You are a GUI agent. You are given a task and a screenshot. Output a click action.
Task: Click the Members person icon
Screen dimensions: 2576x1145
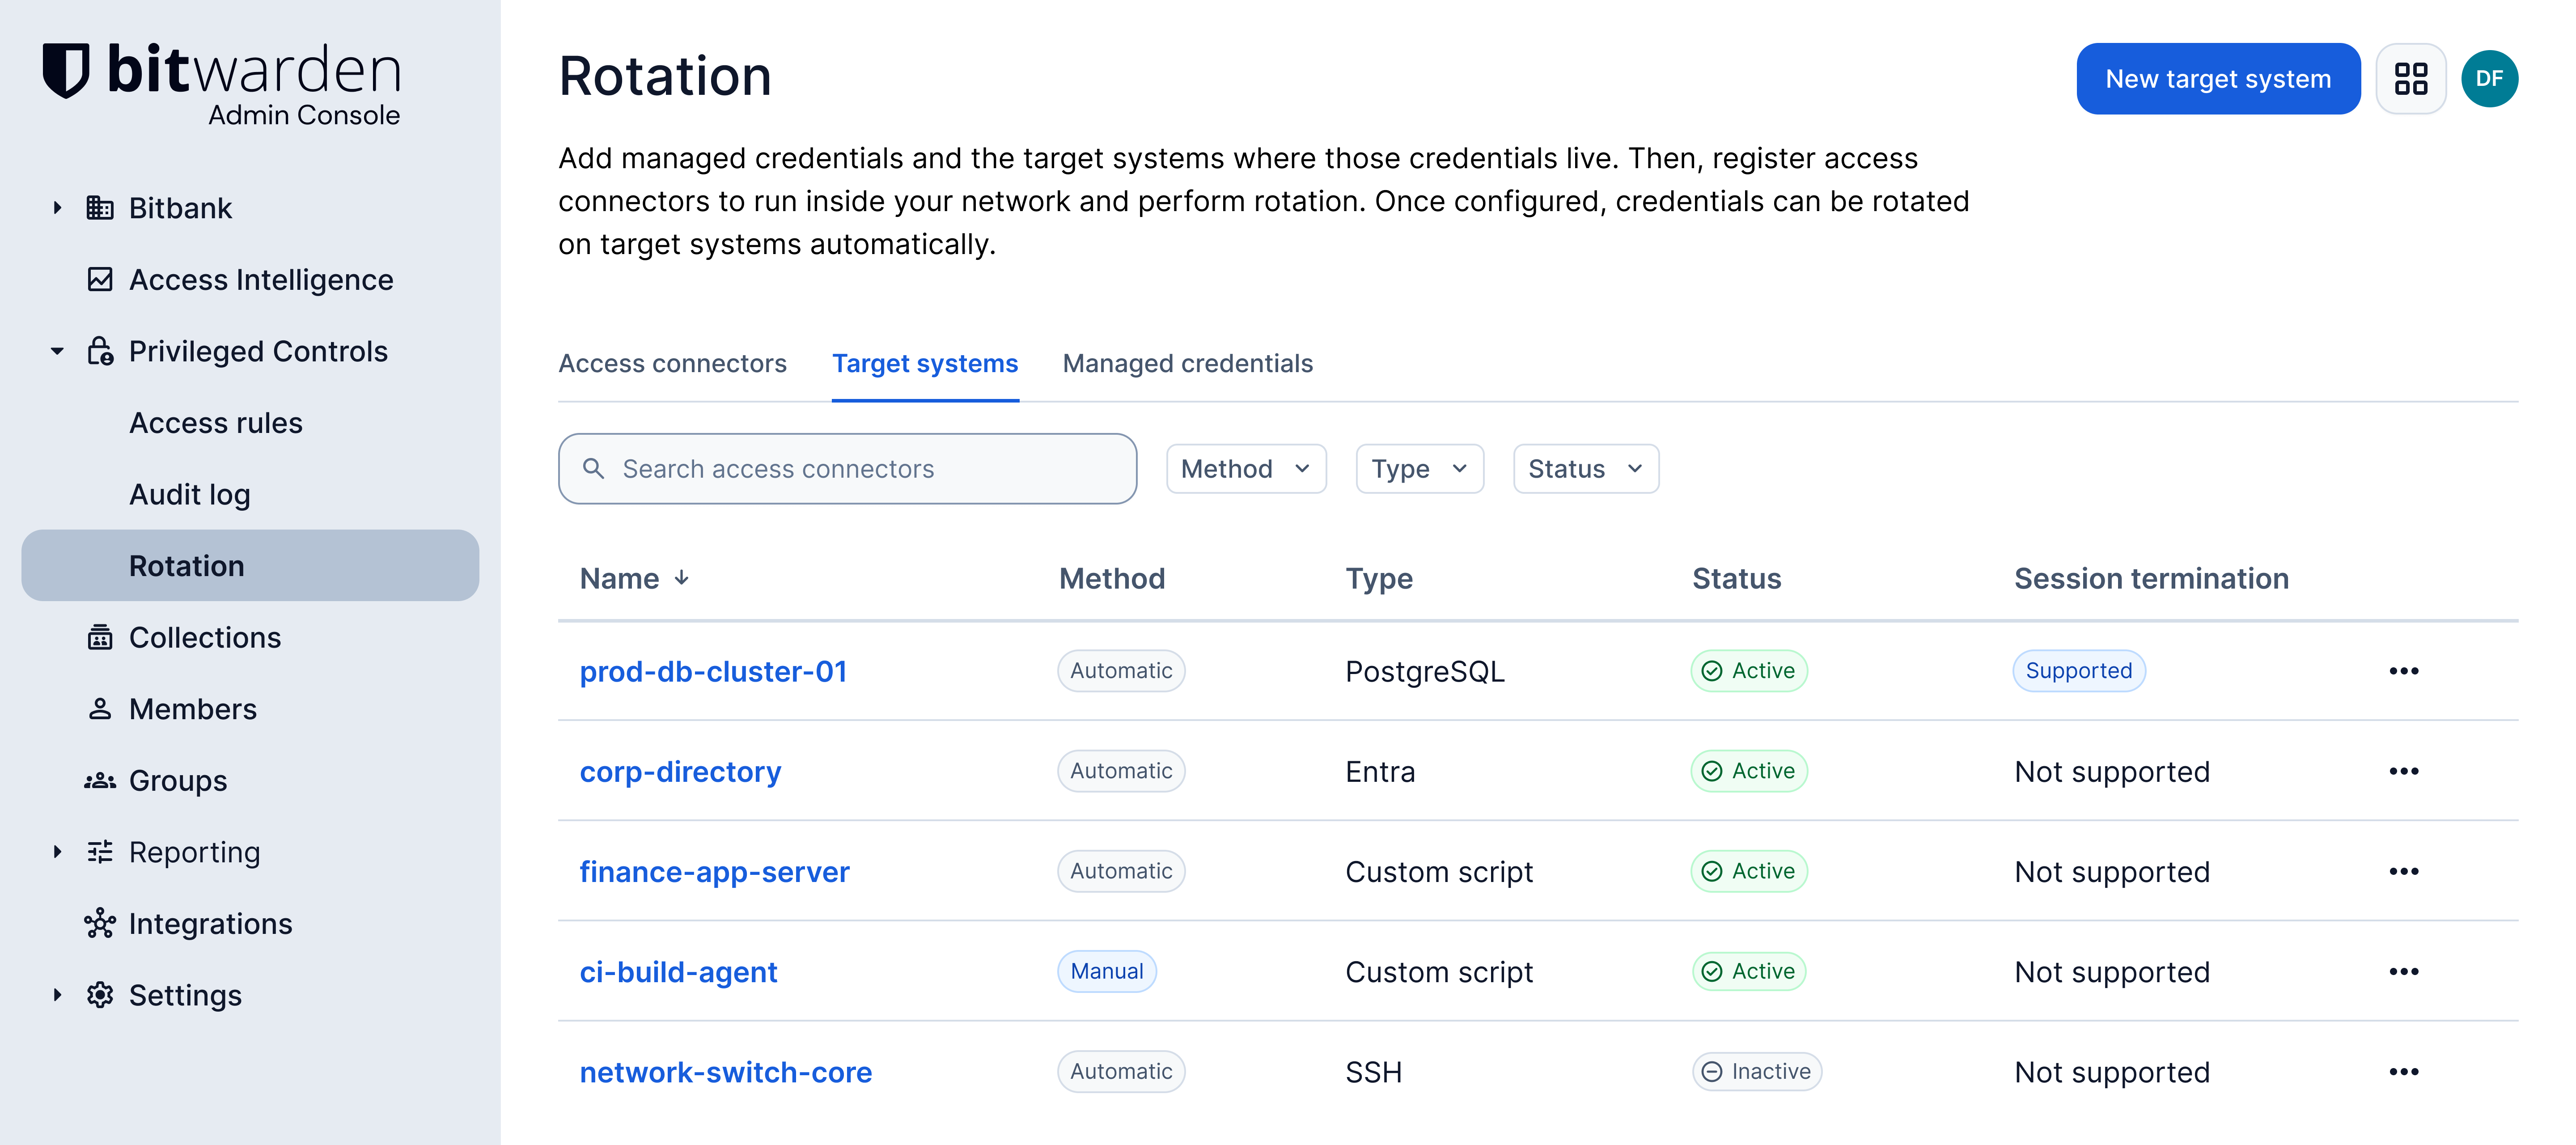click(100, 709)
